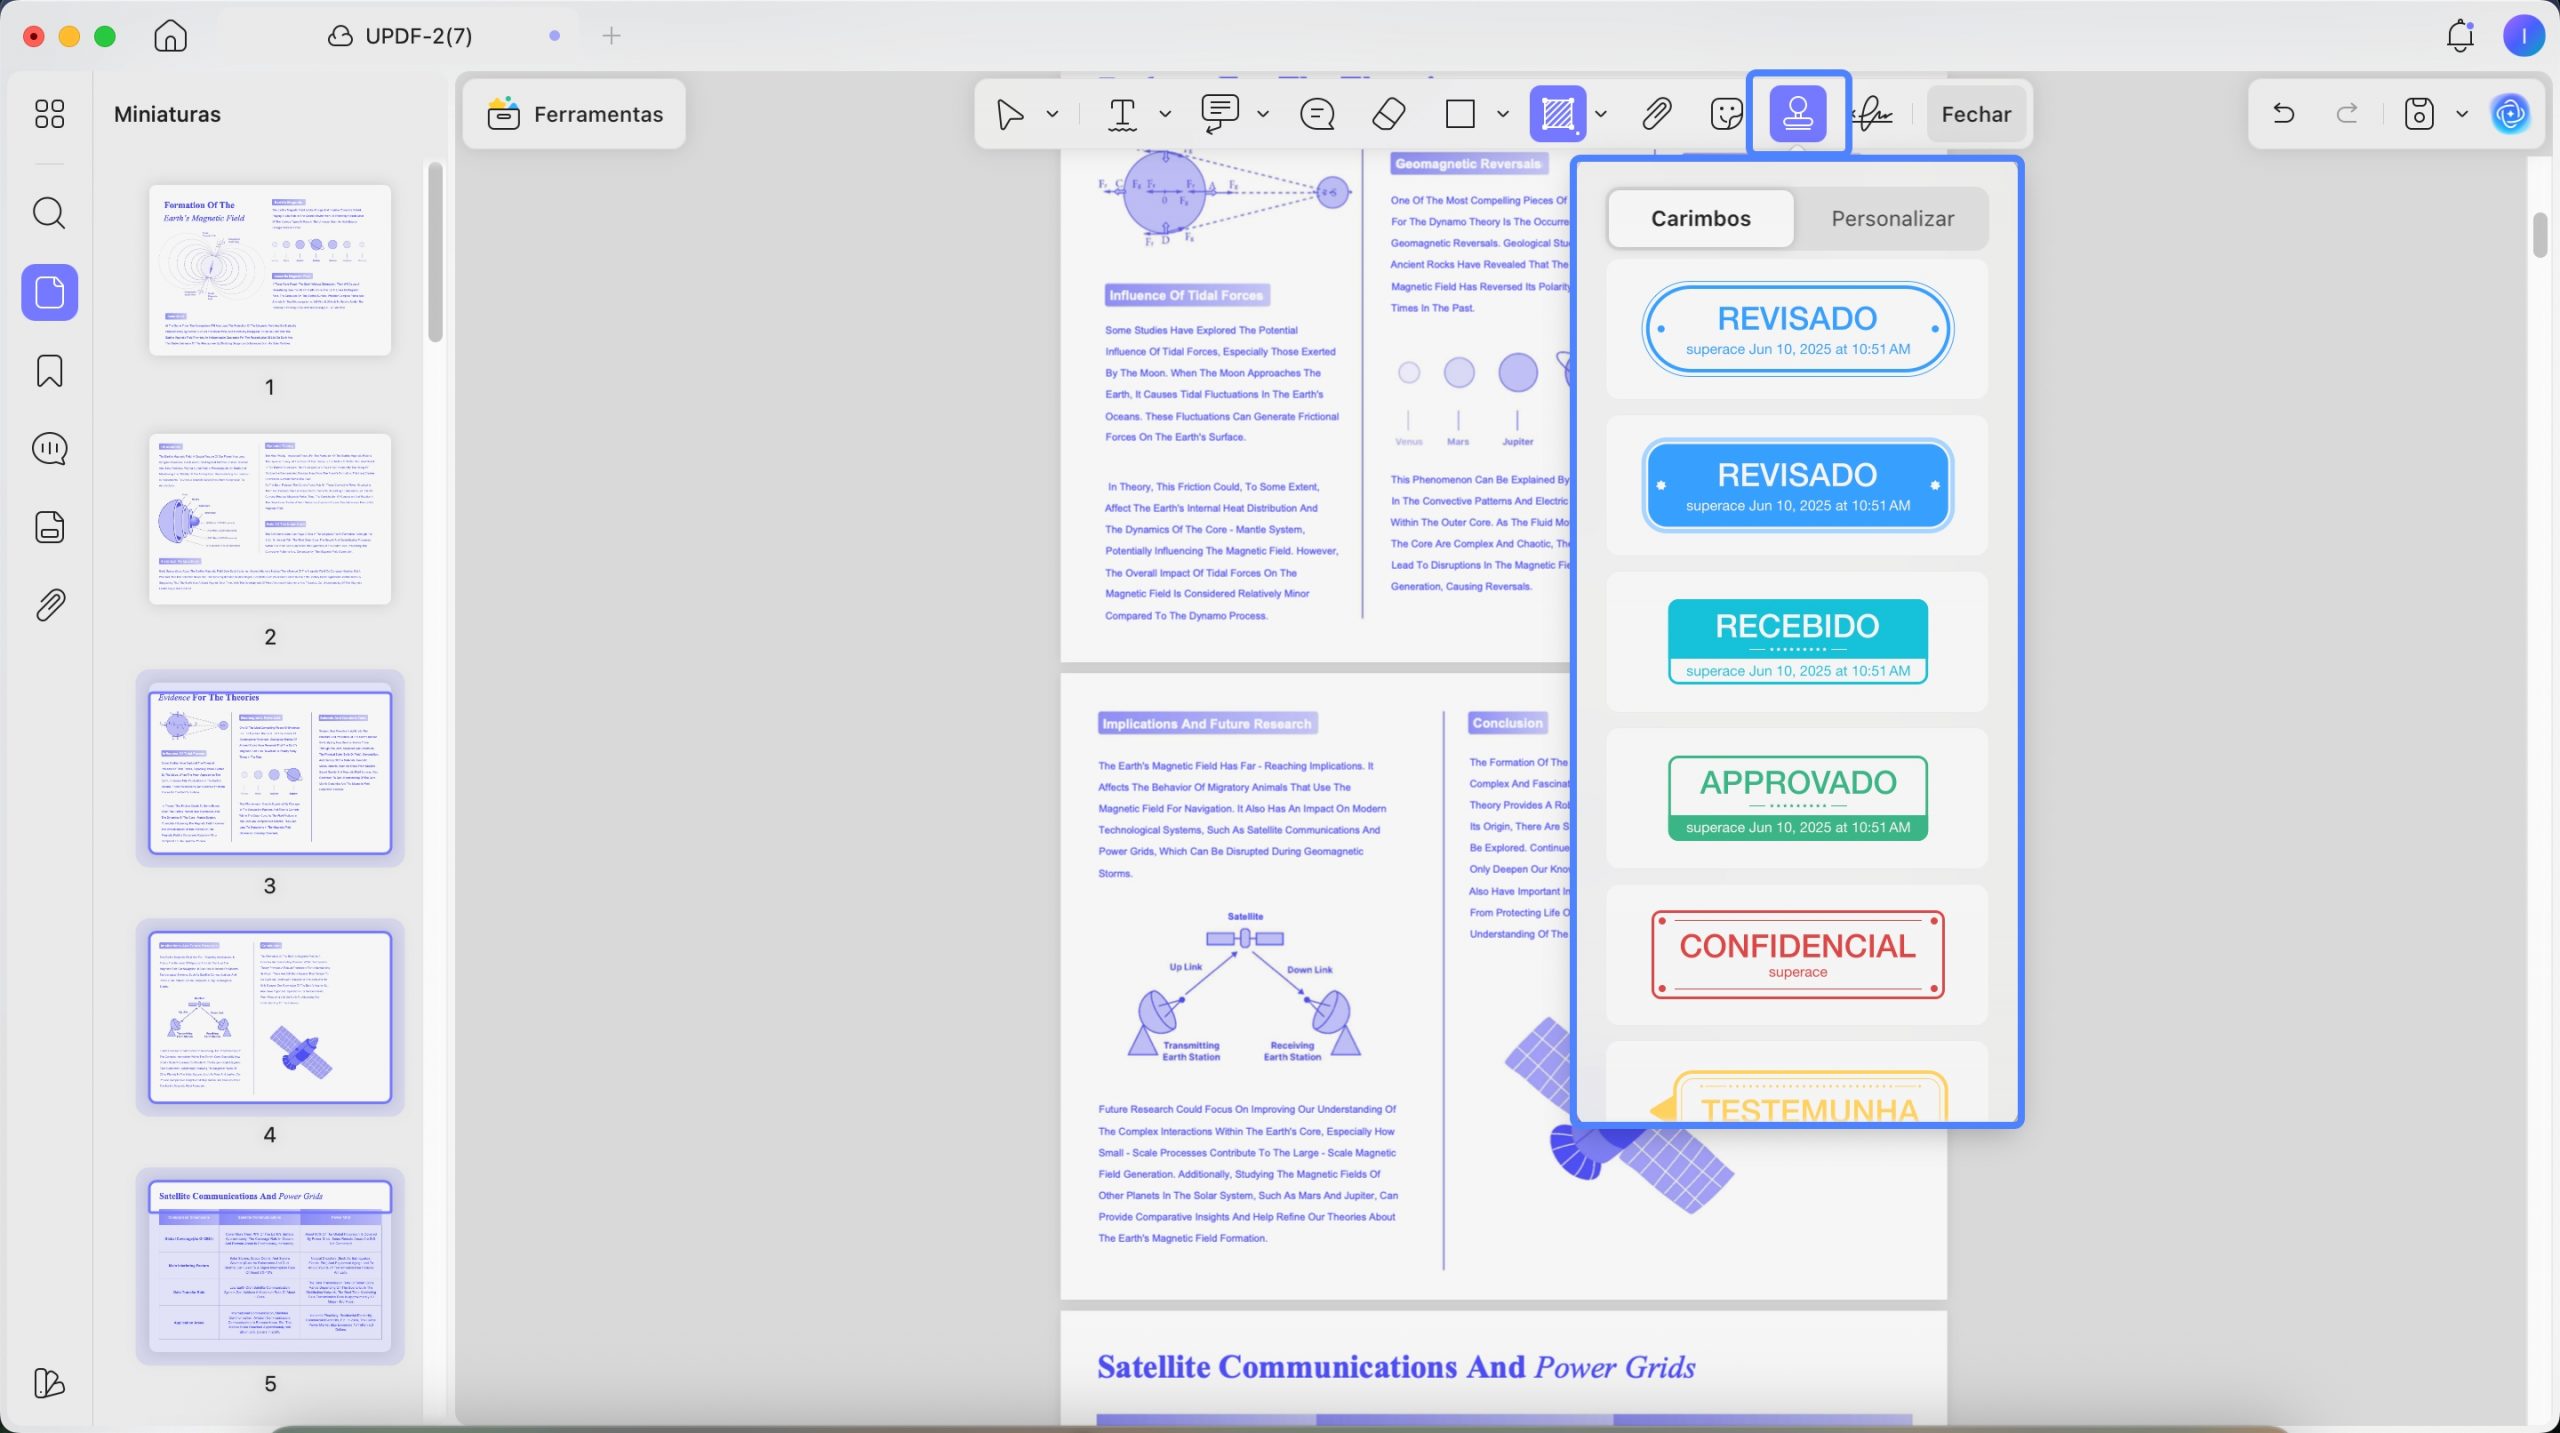Open the notifications bell
This screenshot has height=1433, width=2560.
[2460, 36]
